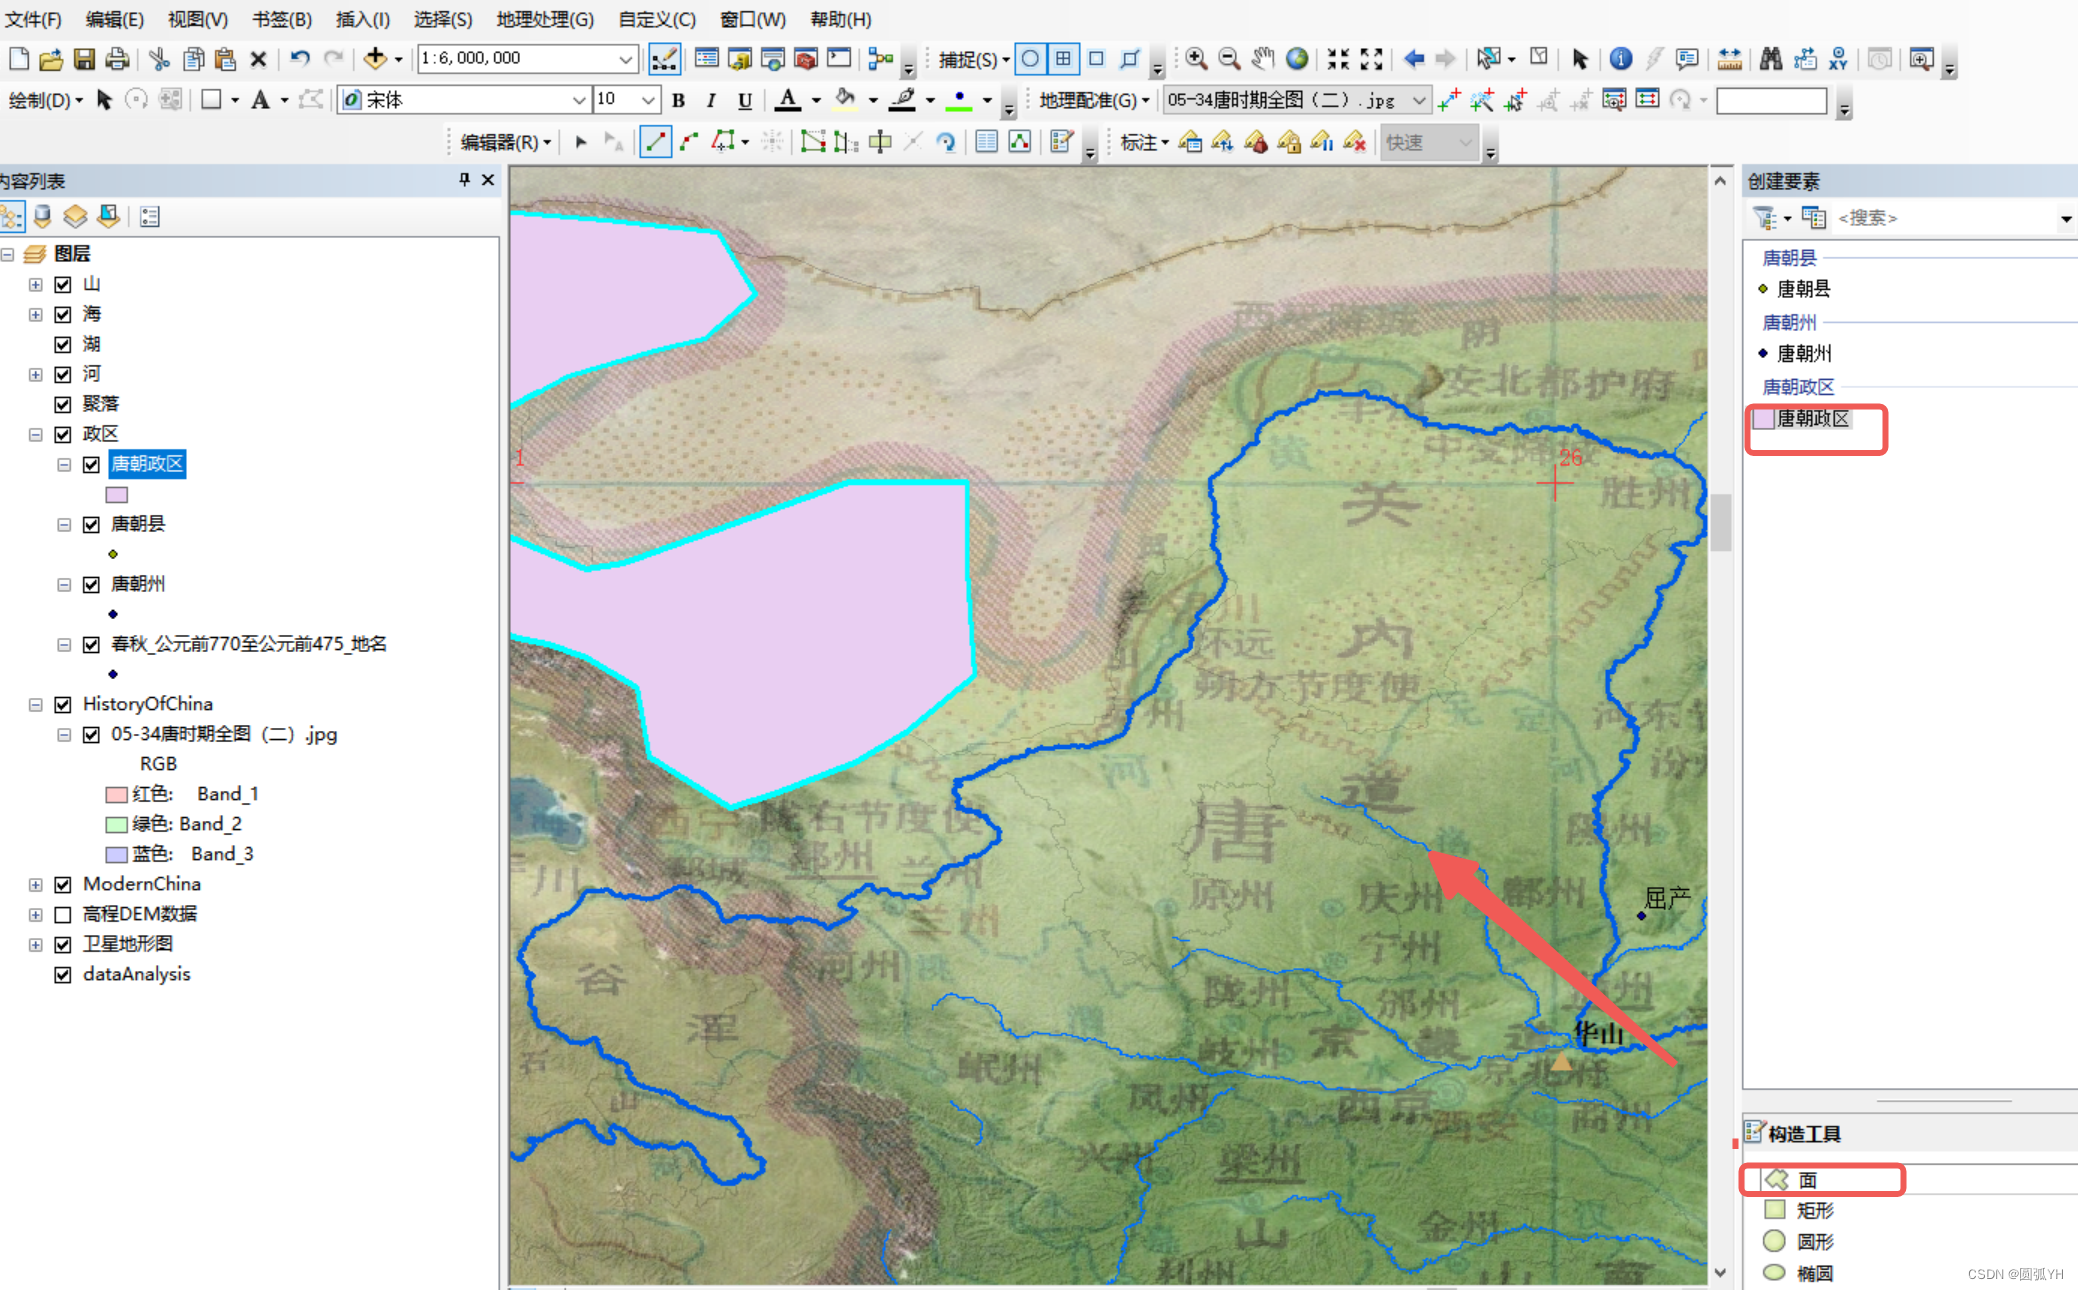Click the Identify info tool
The height and width of the screenshot is (1290, 2078).
point(1620,59)
